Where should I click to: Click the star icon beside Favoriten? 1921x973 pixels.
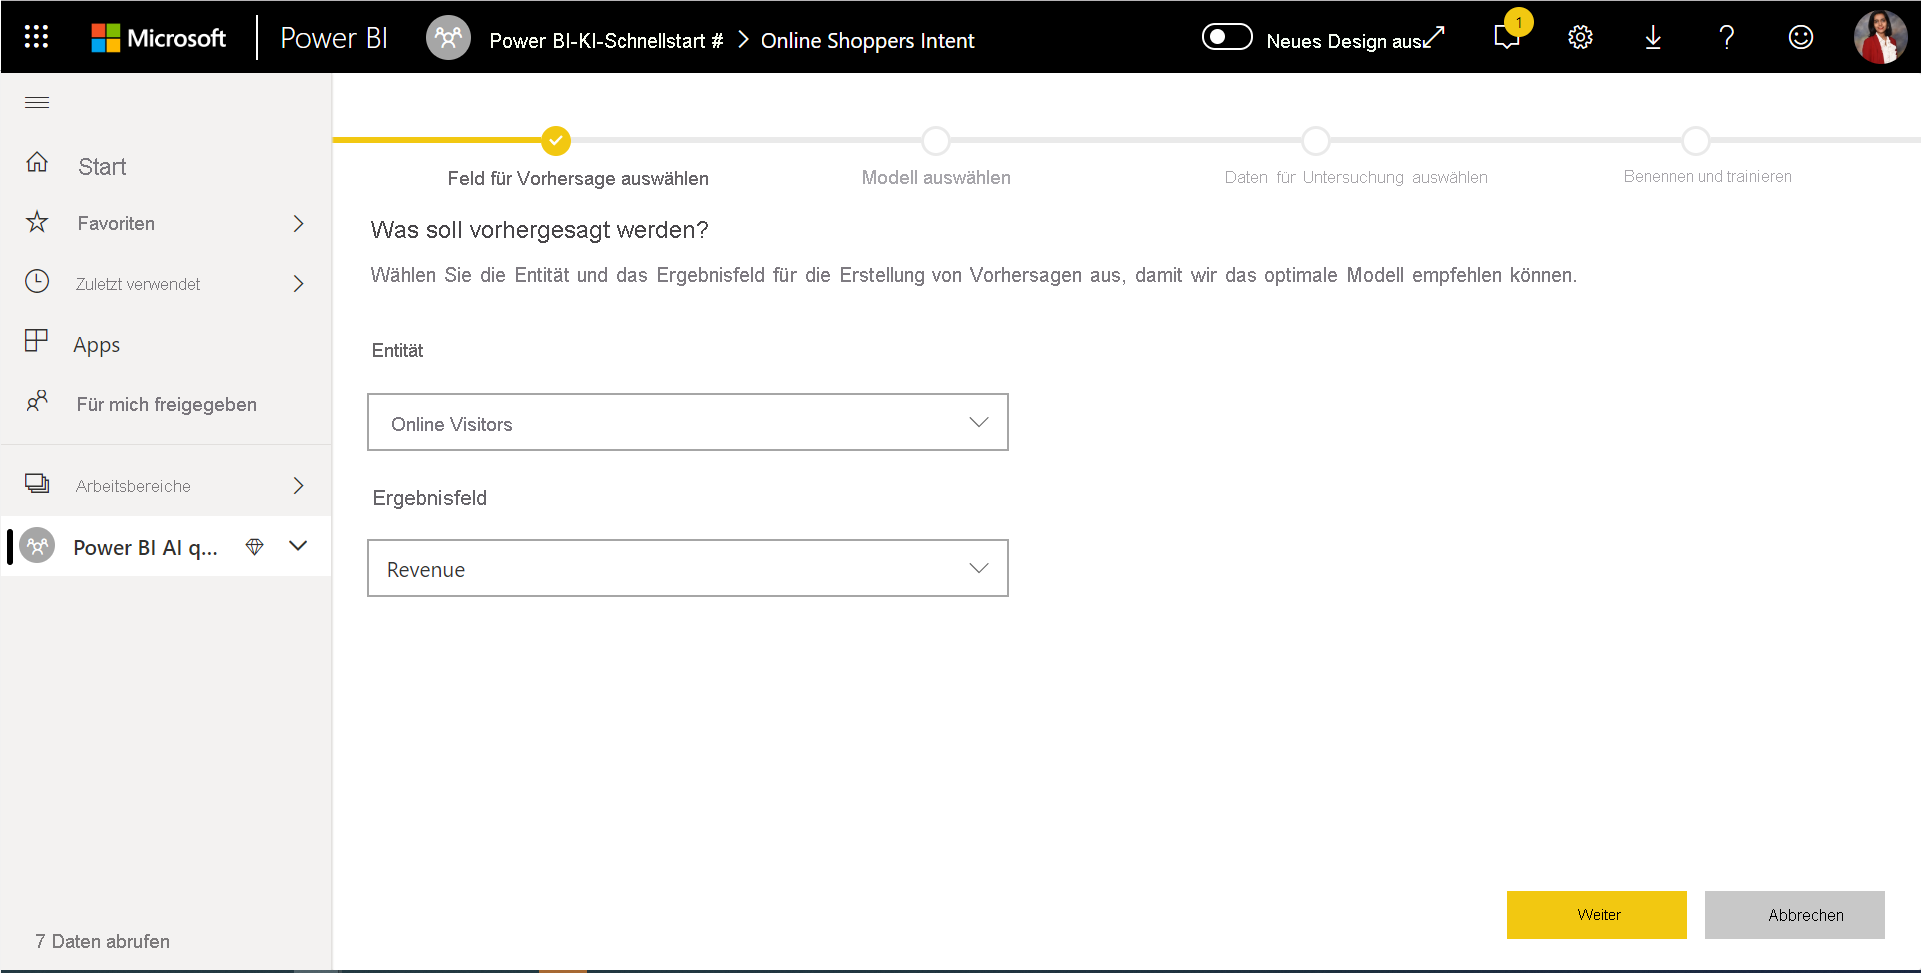37,221
